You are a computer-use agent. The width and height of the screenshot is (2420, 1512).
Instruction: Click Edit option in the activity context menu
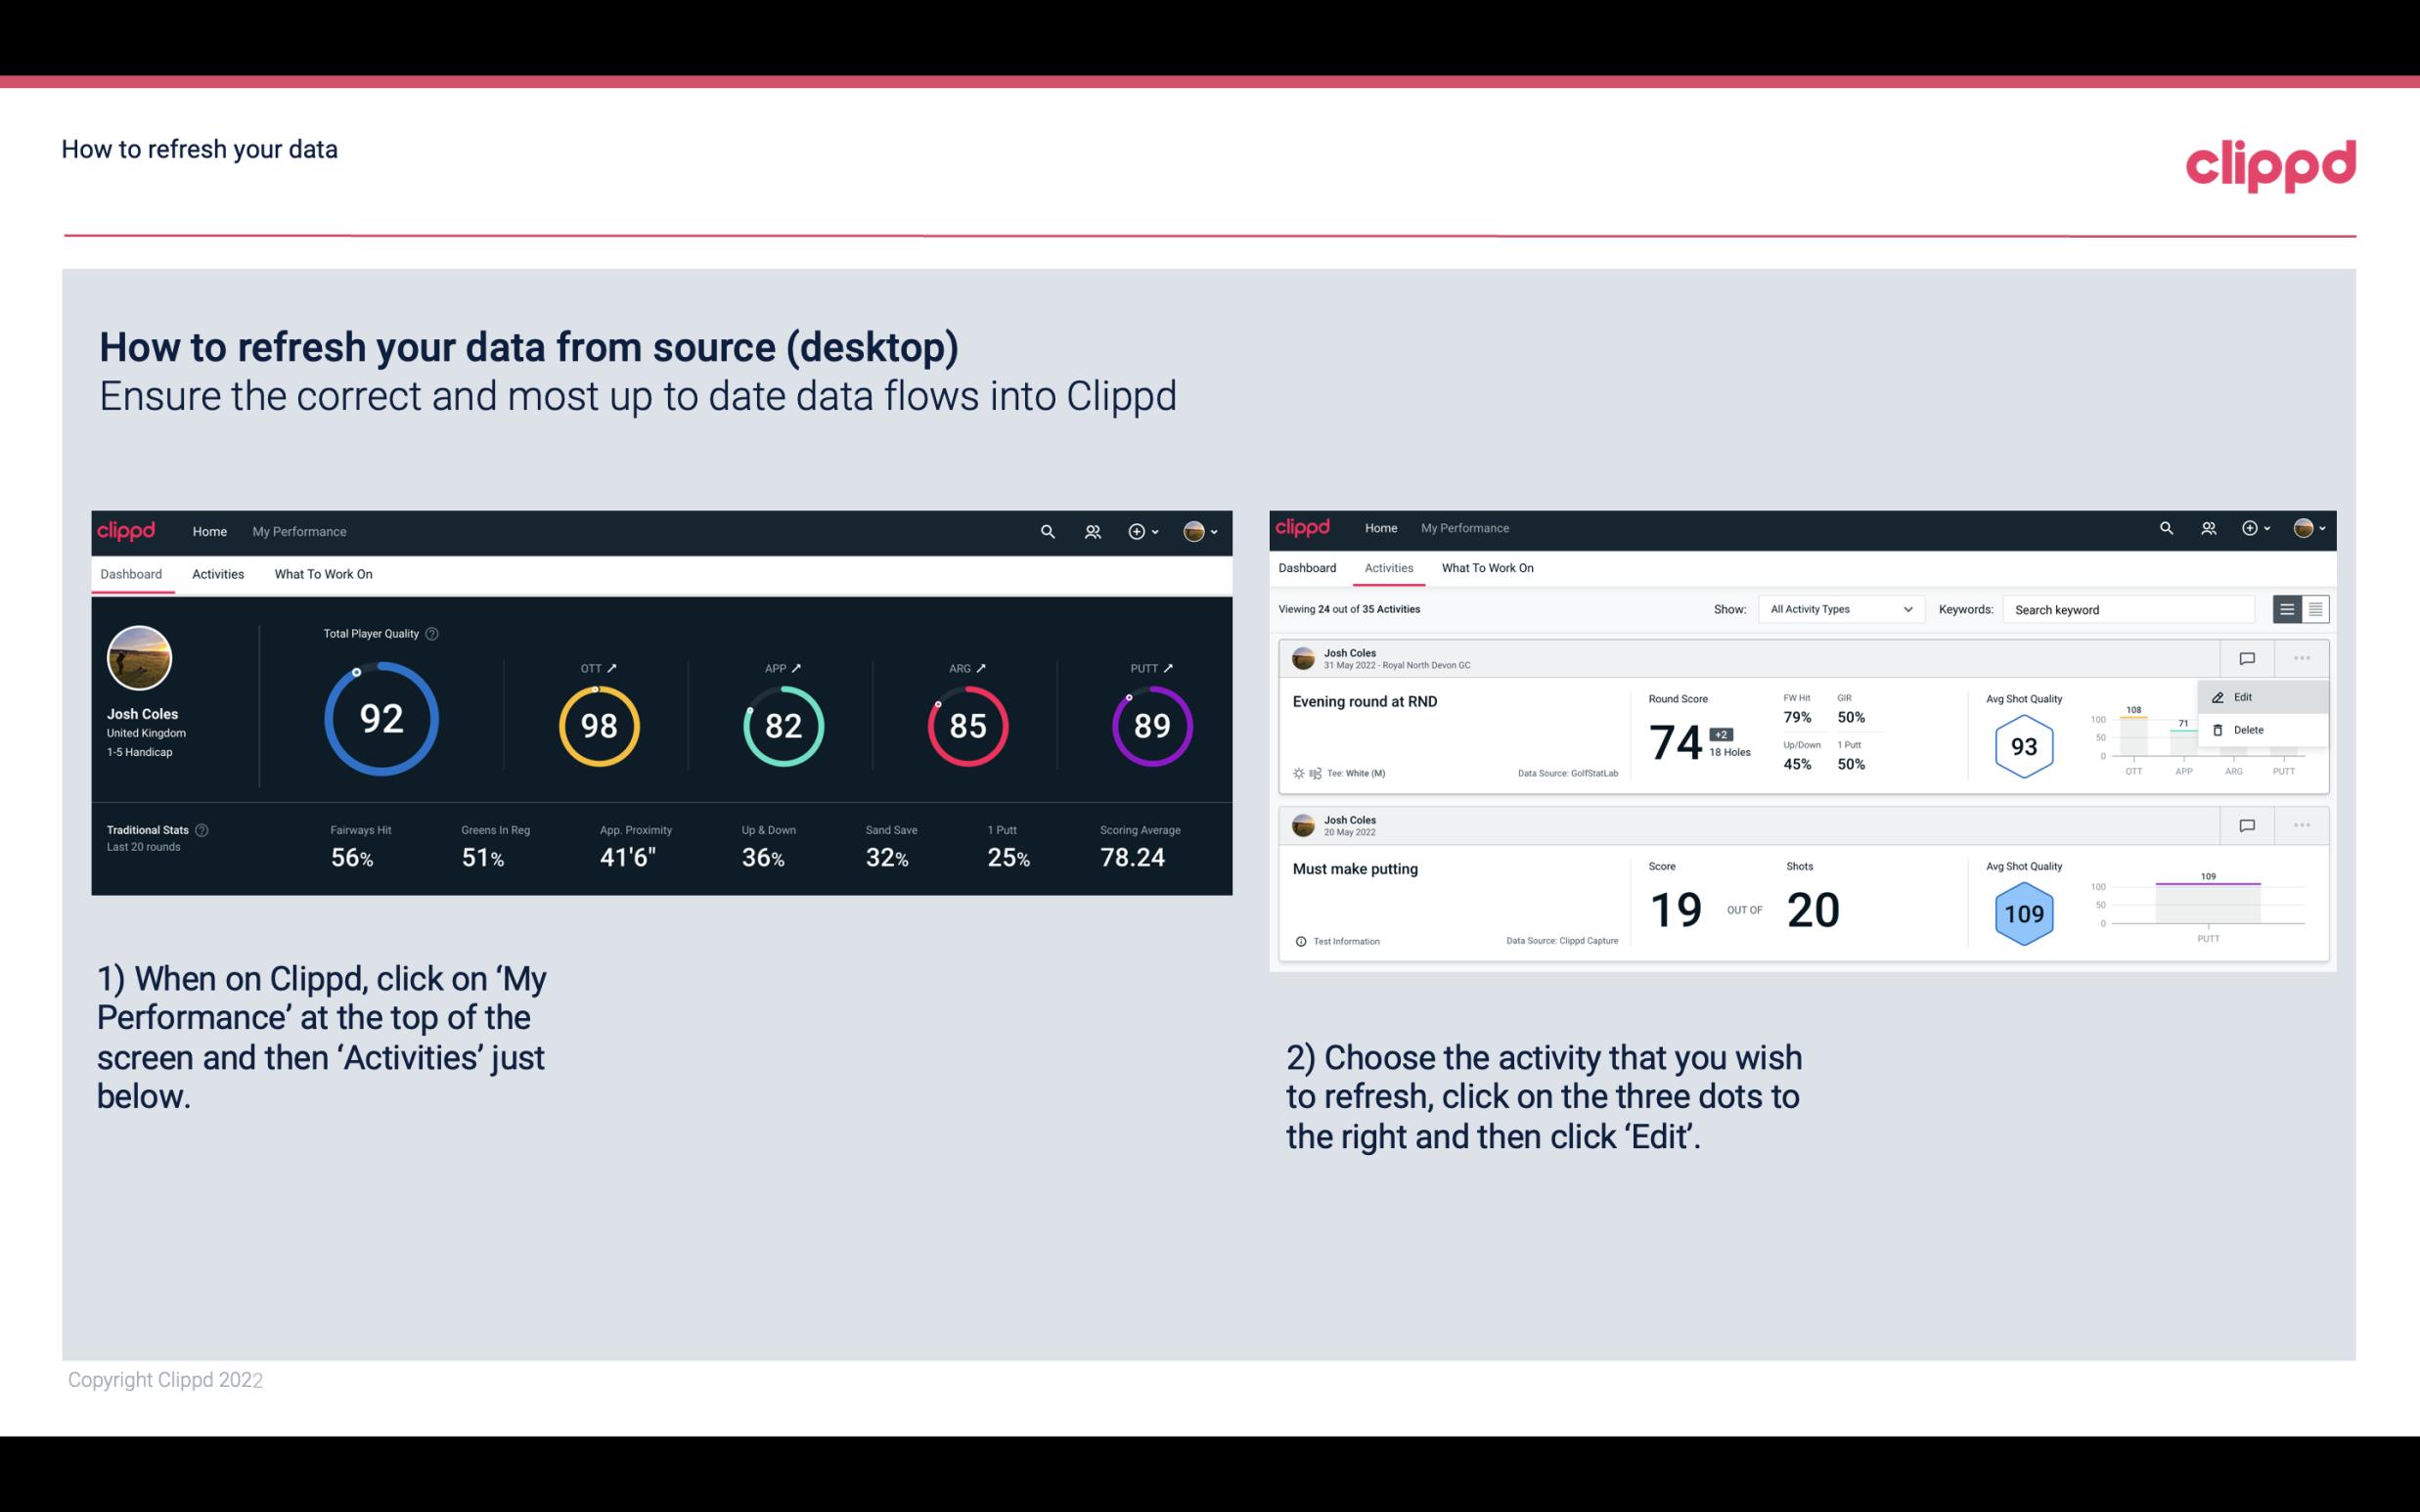2244,696
